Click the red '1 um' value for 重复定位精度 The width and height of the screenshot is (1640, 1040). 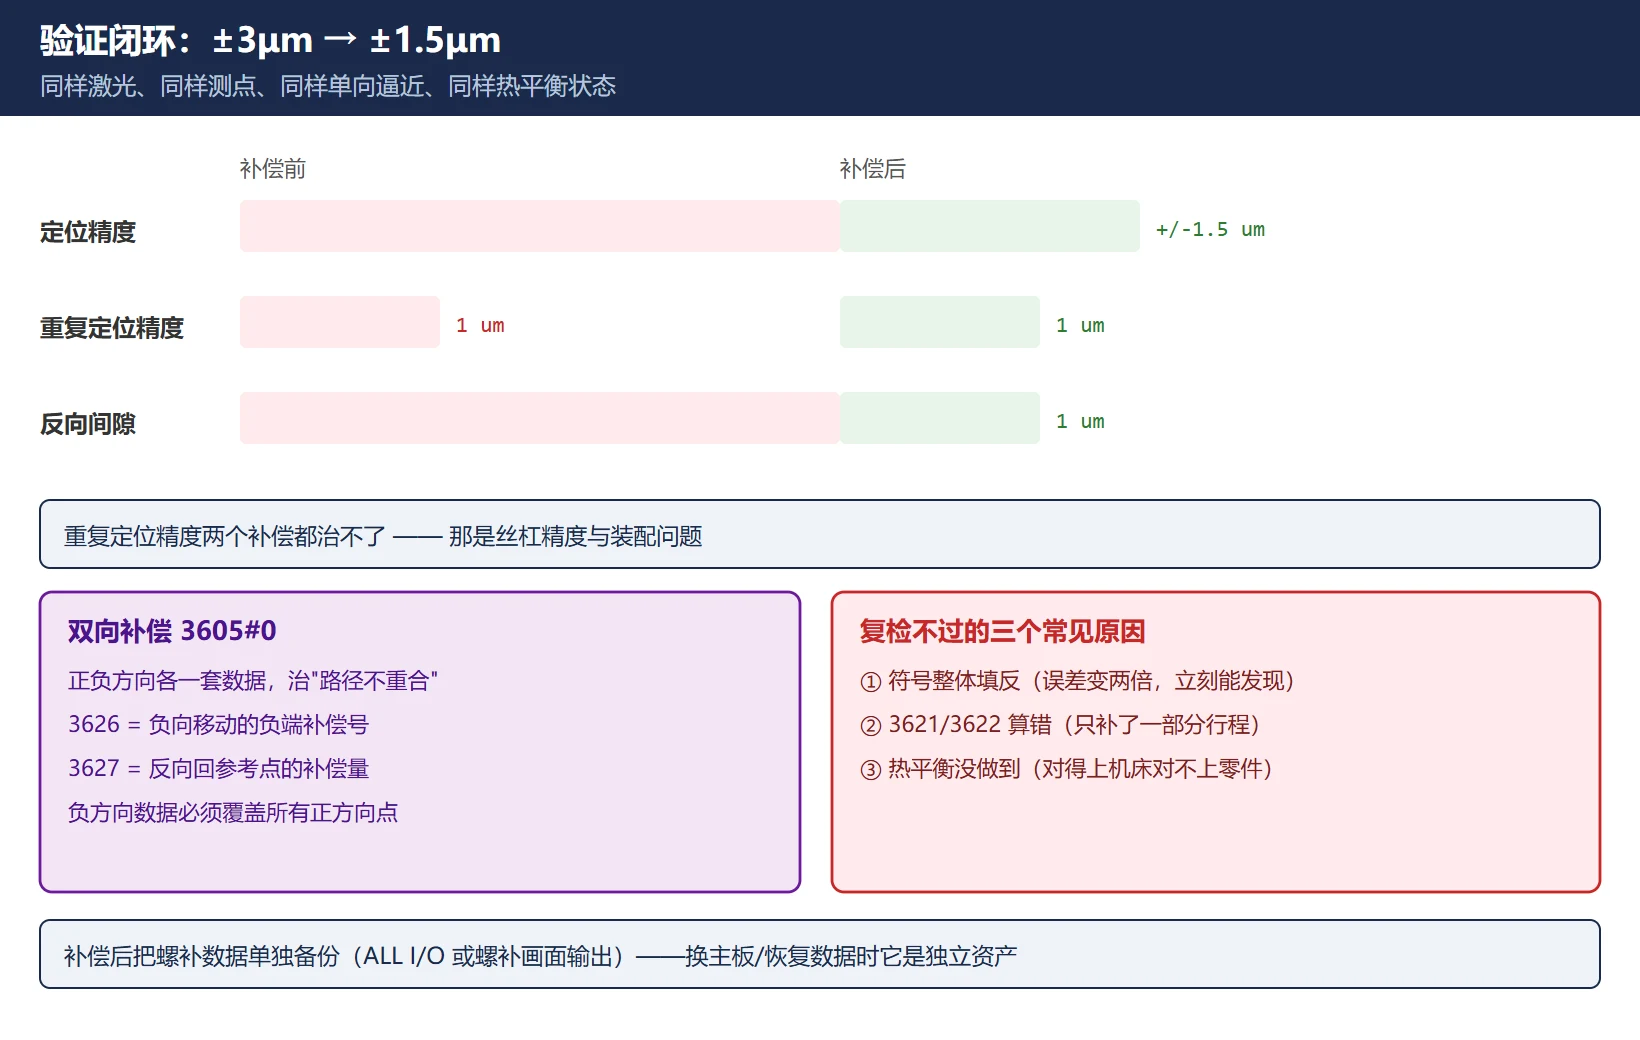tap(480, 325)
